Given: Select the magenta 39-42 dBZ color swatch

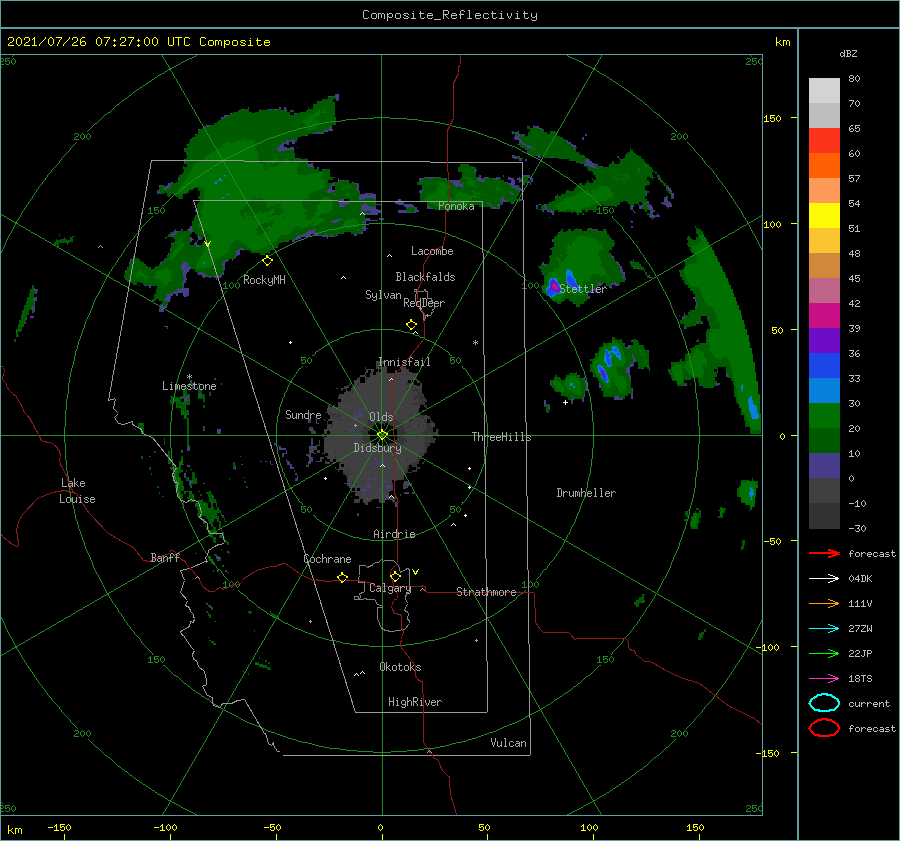Looking at the screenshot, I should (824, 315).
